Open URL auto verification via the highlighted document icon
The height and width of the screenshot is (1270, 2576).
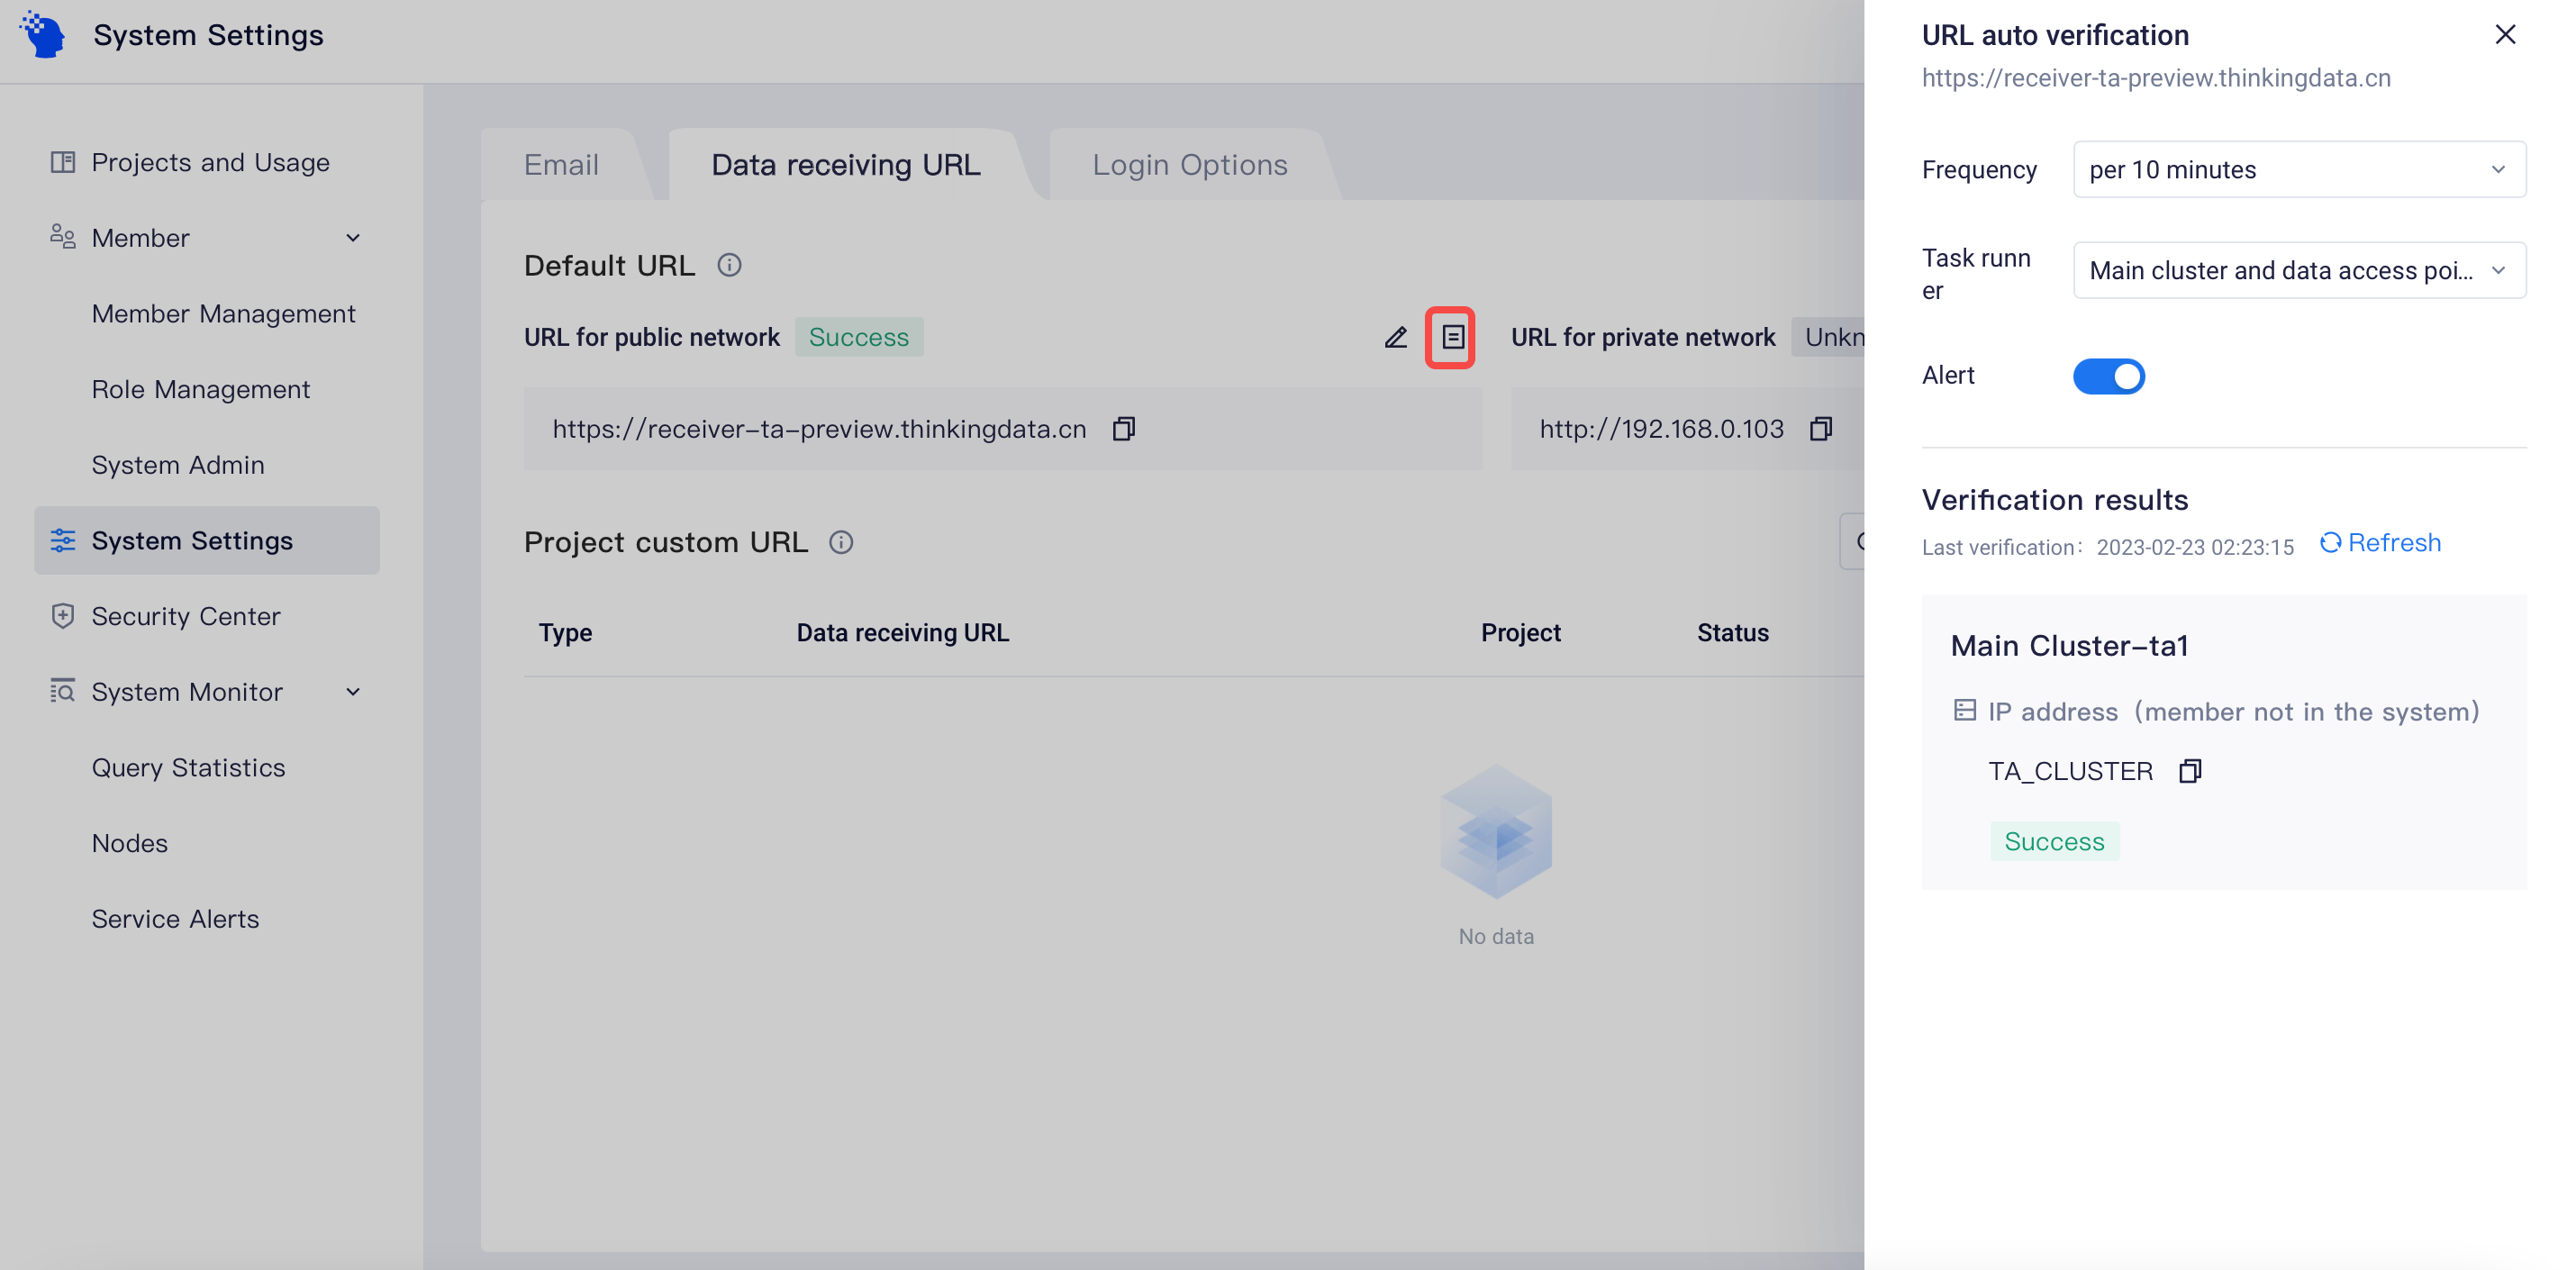(1452, 338)
